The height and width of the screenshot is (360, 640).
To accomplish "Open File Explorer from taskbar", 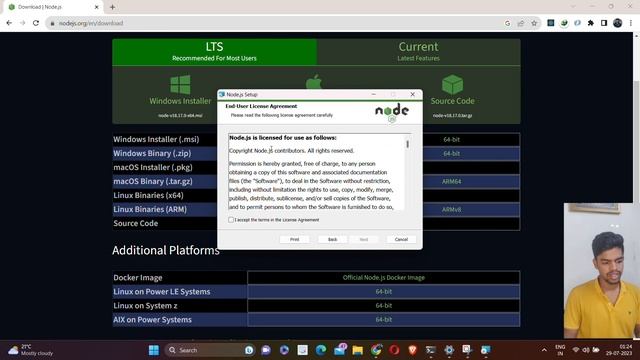I will click(358, 350).
